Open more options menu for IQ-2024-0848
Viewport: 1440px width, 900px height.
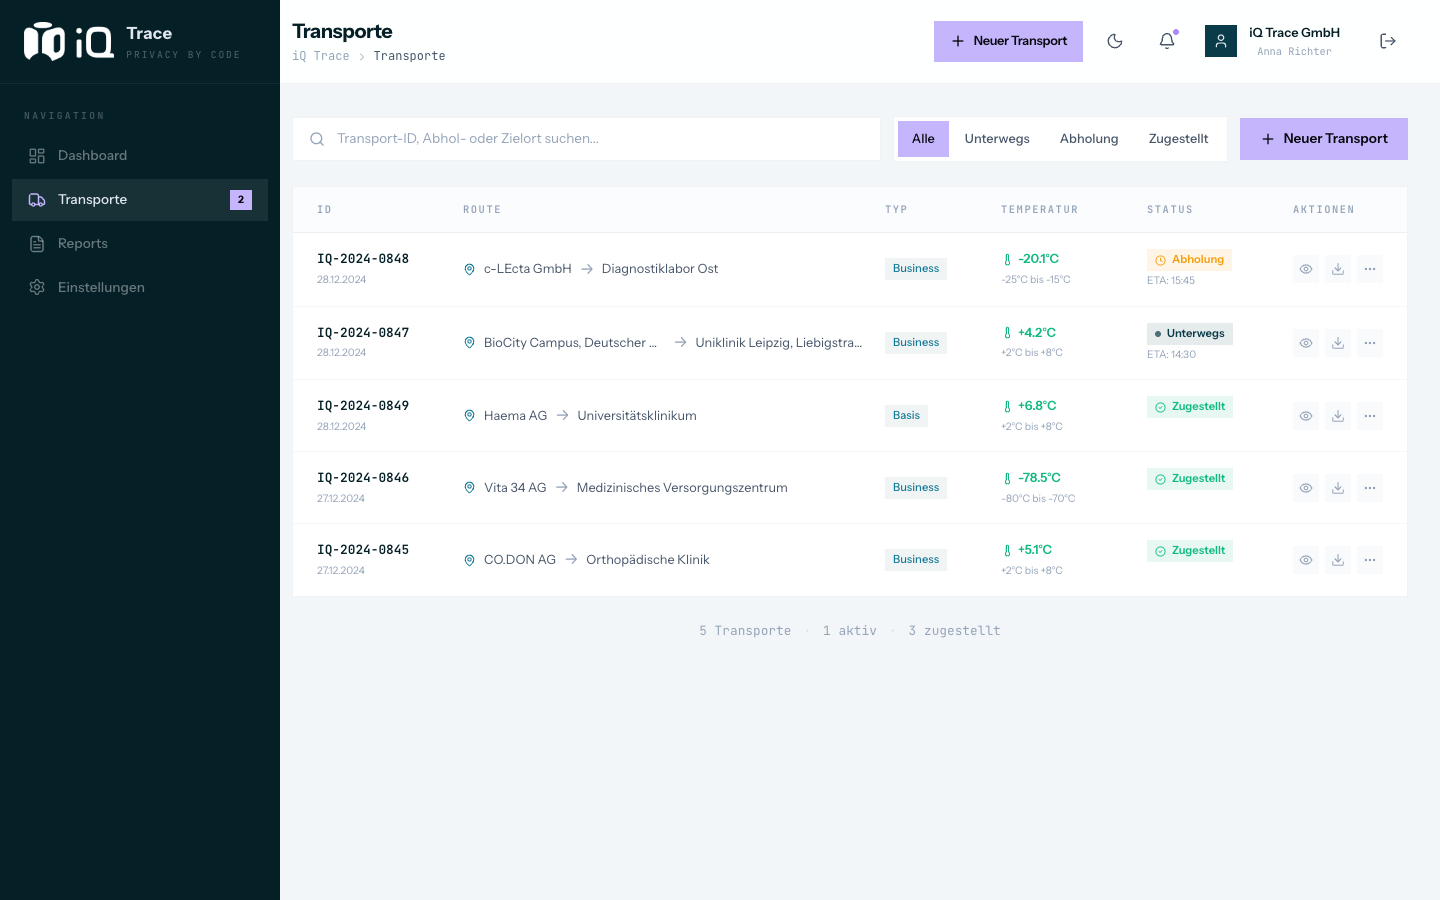pos(1370,269)
